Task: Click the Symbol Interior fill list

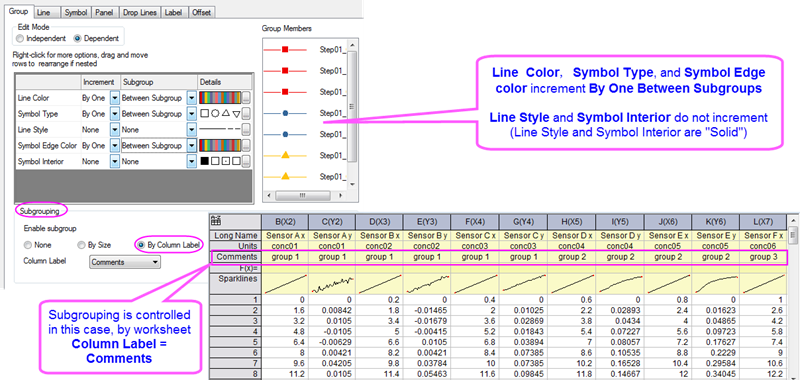Action: coord(219,161)
